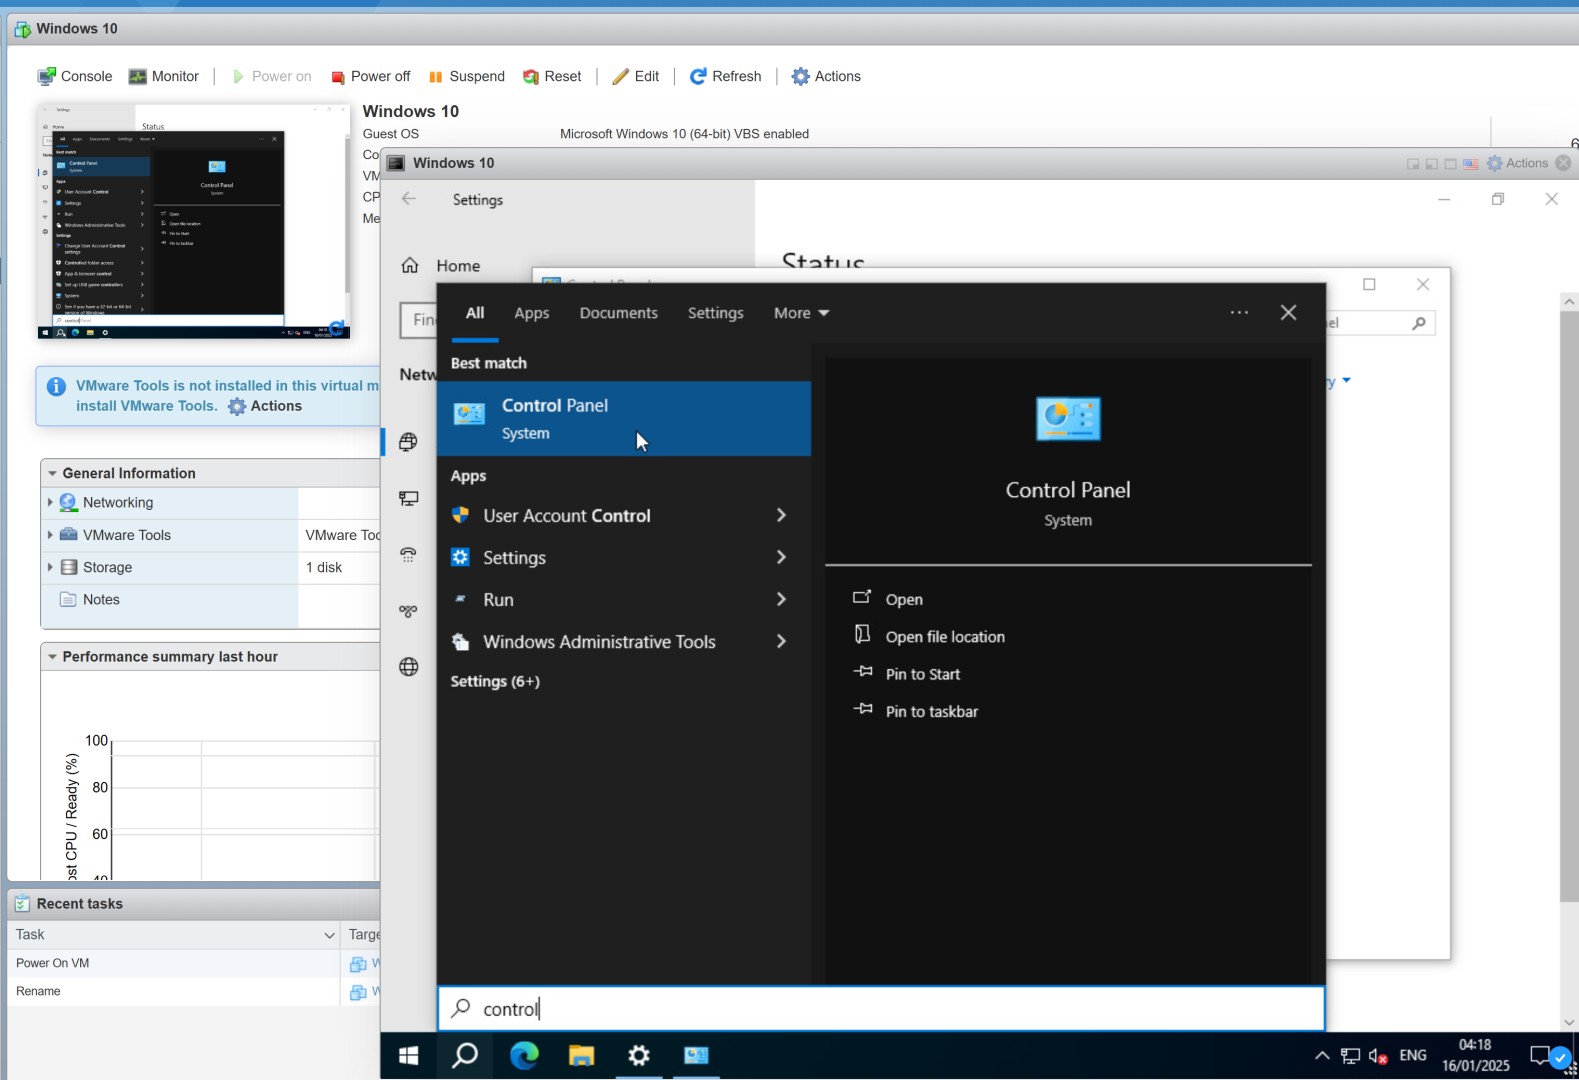The image size is (1579, 1080).
Task: Click the network tray icon
Action: pyautogui.click(x=1350, y=1056)
